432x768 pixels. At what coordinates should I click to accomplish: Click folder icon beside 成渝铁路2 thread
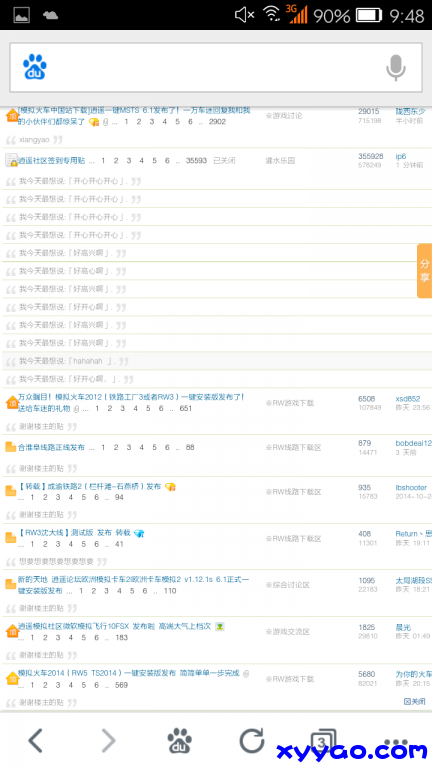pos(10,491)
